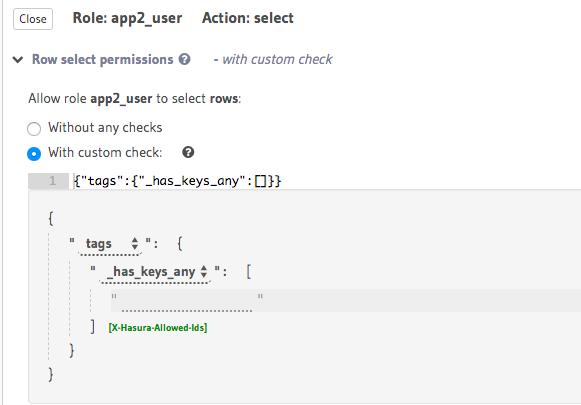Click the 'With custom check:' label text
Image resolution: width=581 pixels, height=405 pixels.
(x=105, y=152)
